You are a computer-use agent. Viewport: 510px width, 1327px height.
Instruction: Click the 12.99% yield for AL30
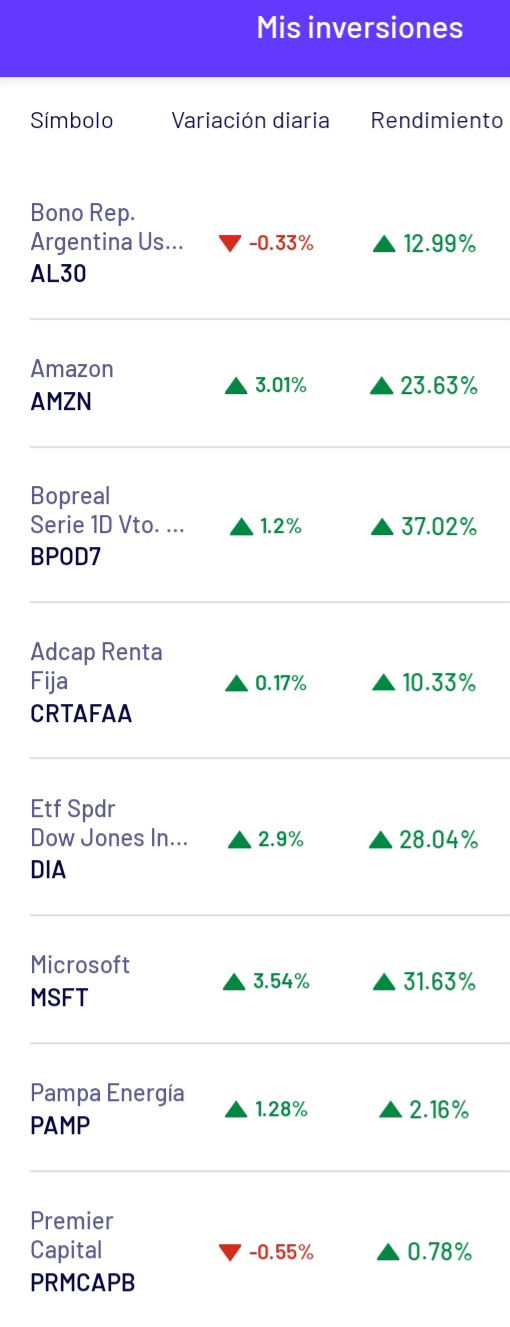pyautogui.click(x=439, y=243)
